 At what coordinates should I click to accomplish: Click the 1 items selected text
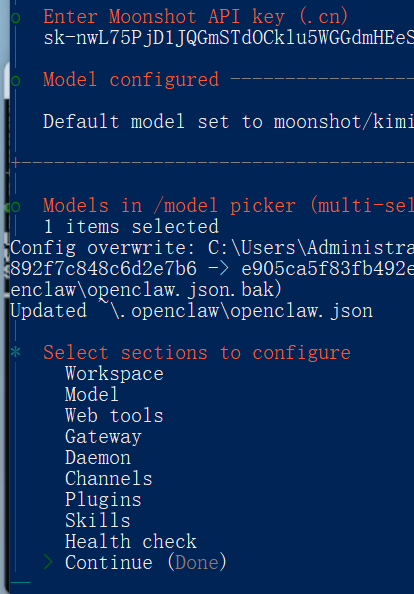coord(131,227)
